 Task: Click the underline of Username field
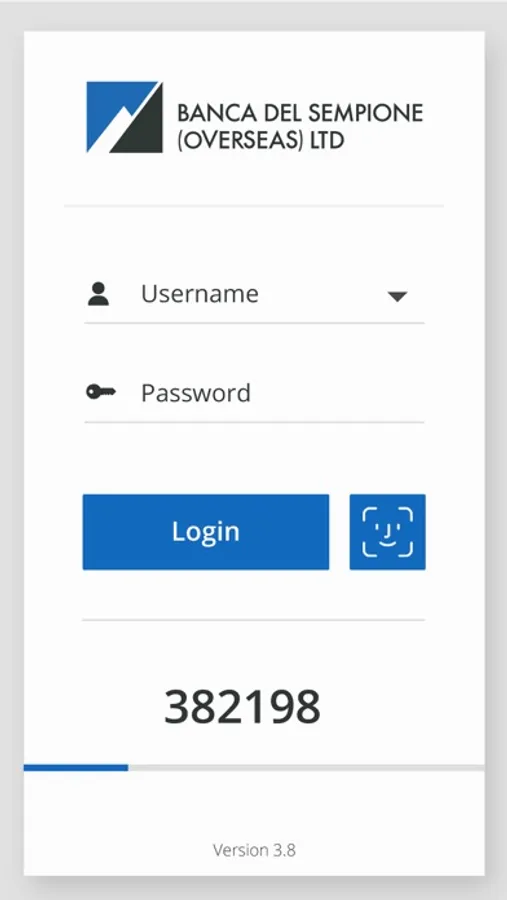pos(254,323)
